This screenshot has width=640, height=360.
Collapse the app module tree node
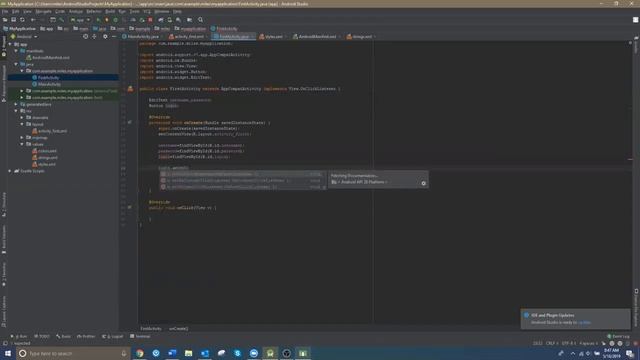coord(10,44)
